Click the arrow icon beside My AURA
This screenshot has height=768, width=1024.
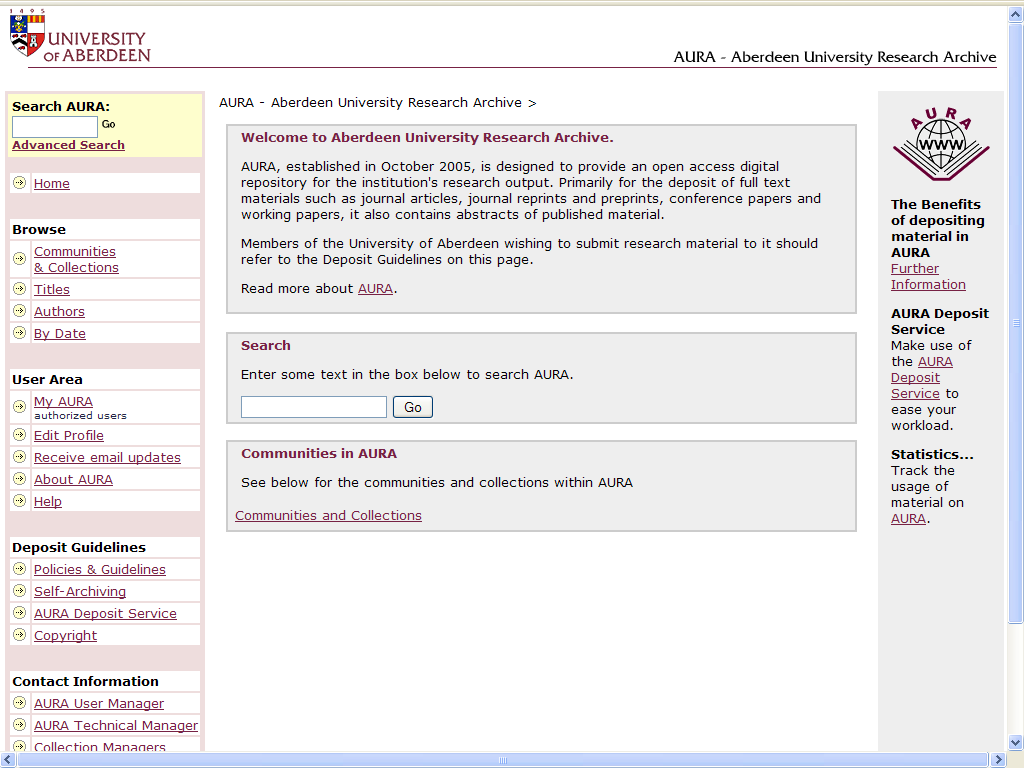[20, 407]
